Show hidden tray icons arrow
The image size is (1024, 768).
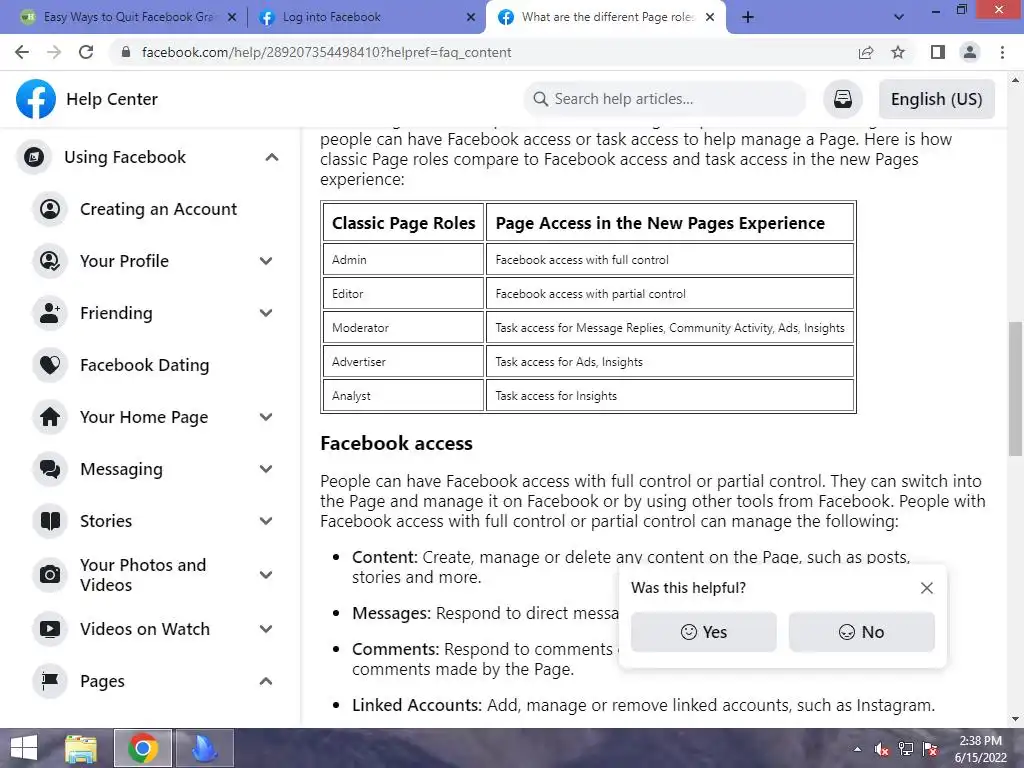click(857, 749)
